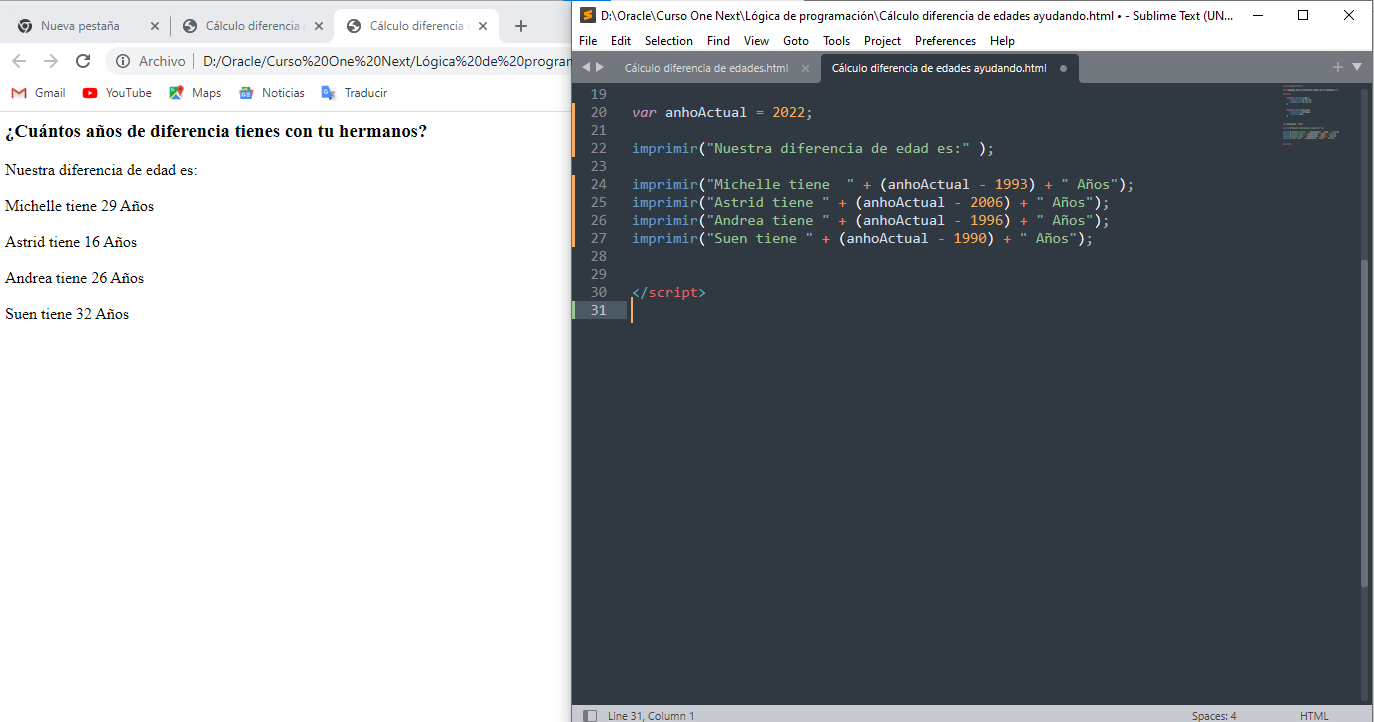Viewport: 1374px width, 722px height.
Task: Click Sublime's previous tab left arrow
Action: pos(586,67)
